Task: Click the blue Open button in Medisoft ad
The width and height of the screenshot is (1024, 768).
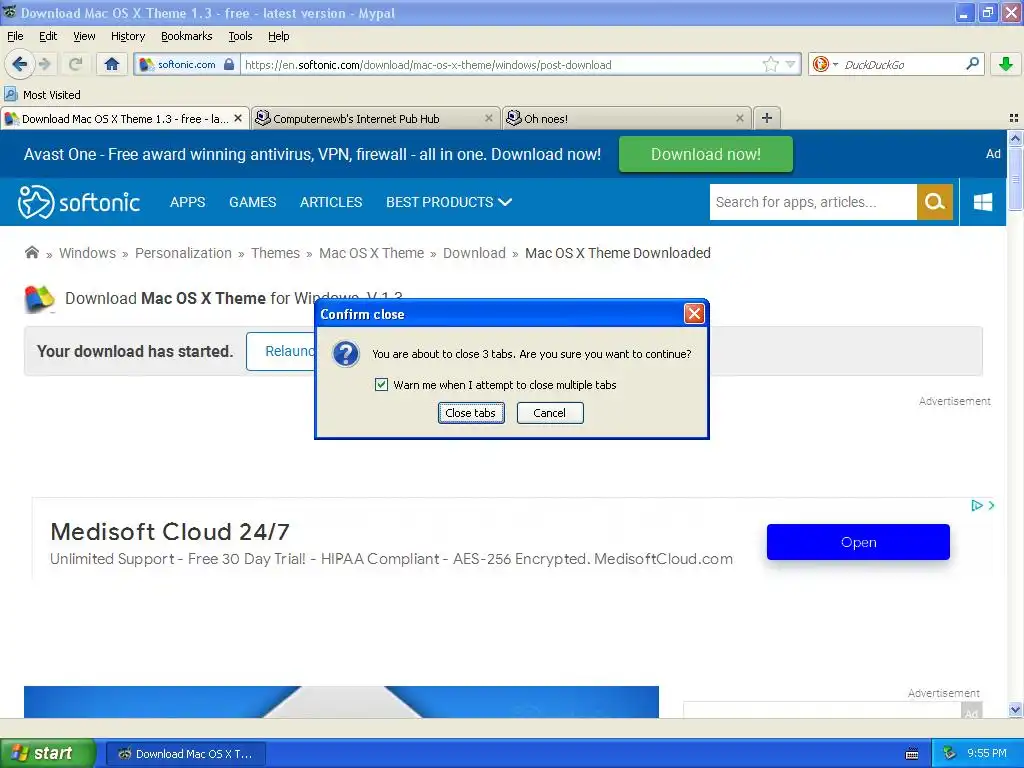Action: click(x=858, y=542)
